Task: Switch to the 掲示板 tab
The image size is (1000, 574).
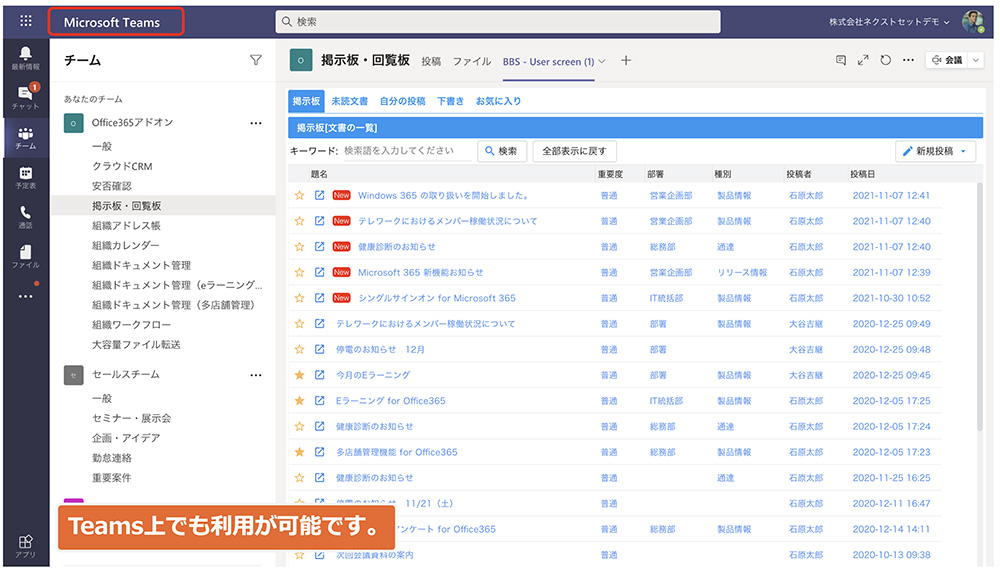Action: coord(306,101)
